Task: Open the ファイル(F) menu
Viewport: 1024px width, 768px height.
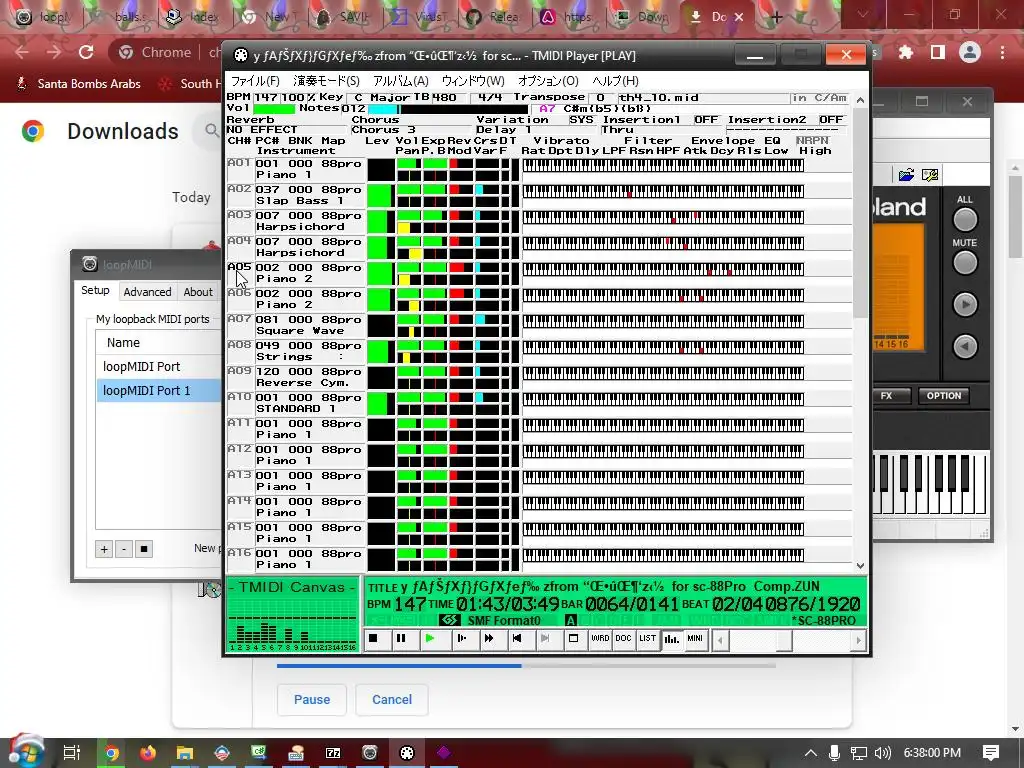Action: click(x=255, y=81)
